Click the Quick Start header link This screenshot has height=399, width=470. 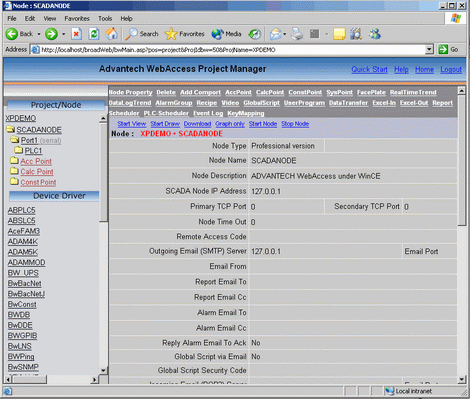pos(369,69)
